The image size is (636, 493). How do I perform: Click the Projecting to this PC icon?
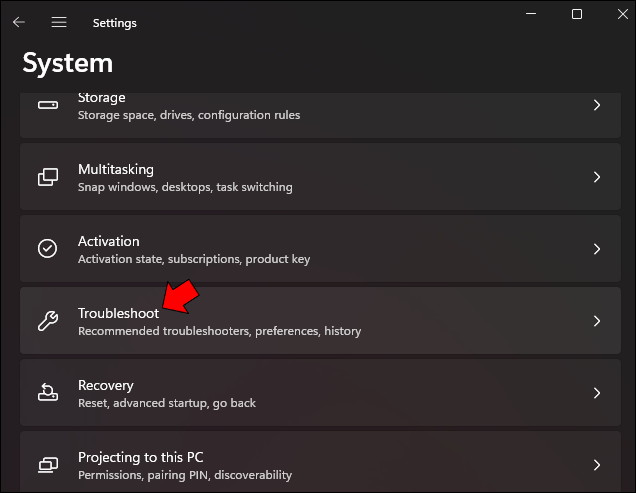pyautogui.click(x=48, y=465)
